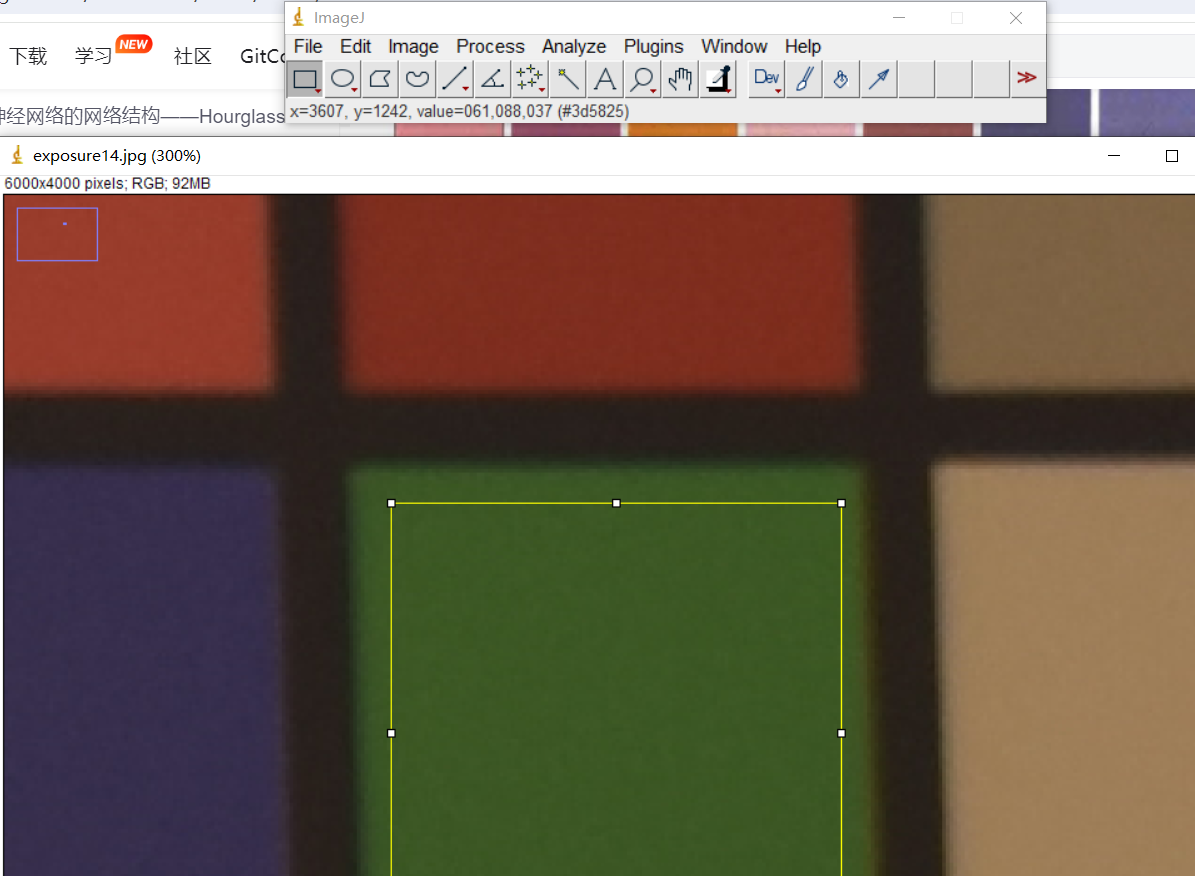
Task: Choose the Polygon selection tool
Action: click(380, 79)
